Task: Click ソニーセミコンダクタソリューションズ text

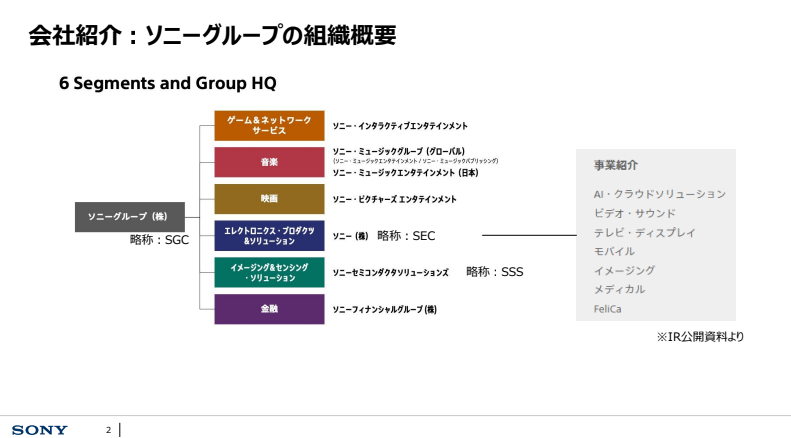Action: (390, 273)
